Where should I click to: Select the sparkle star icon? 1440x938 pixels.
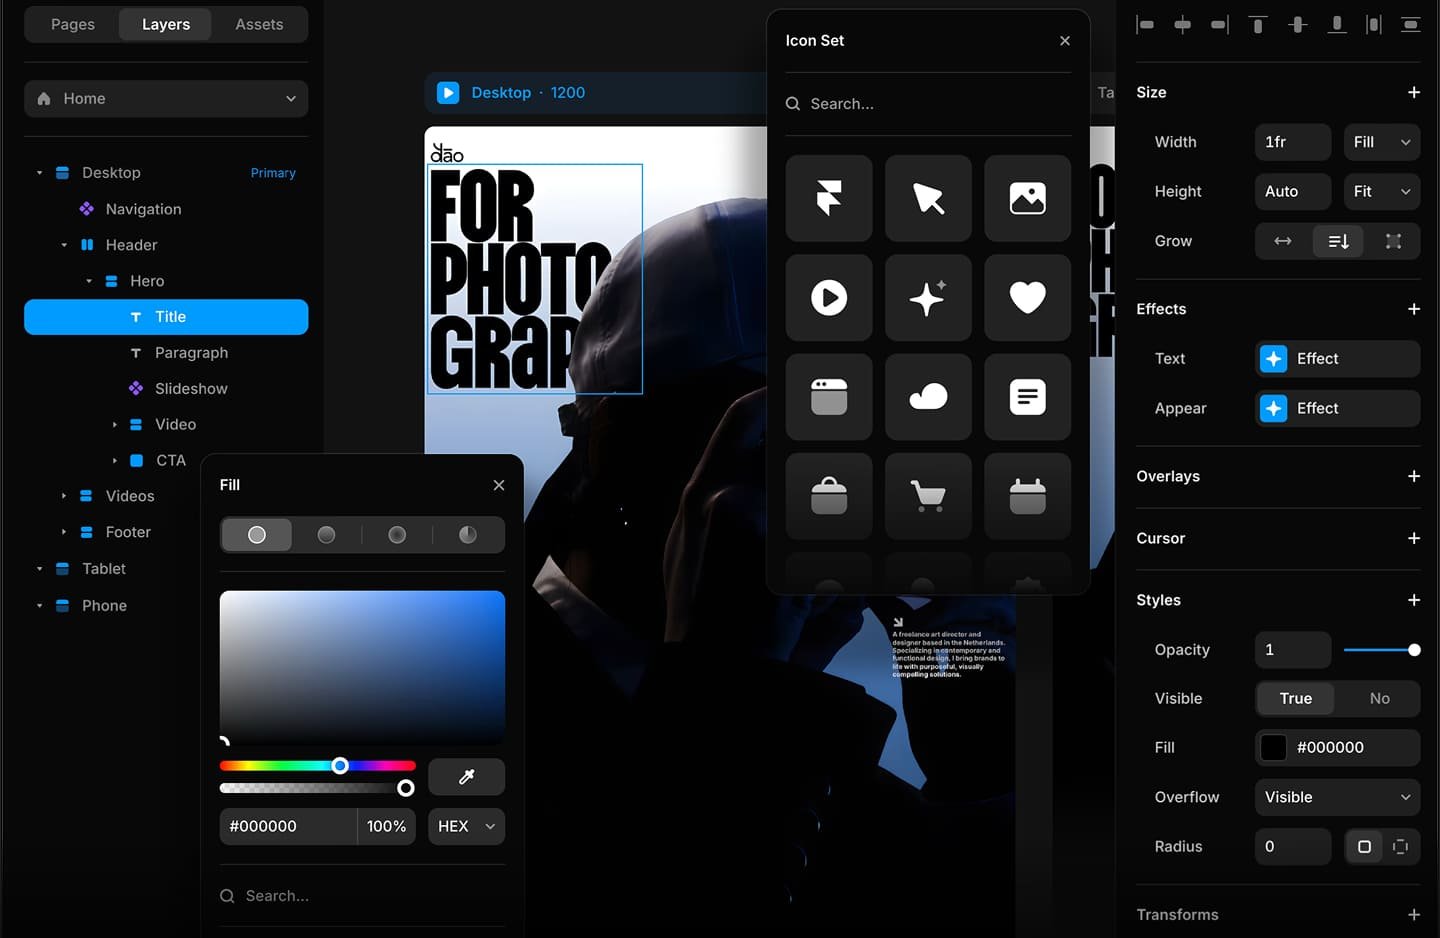[928, 298]
